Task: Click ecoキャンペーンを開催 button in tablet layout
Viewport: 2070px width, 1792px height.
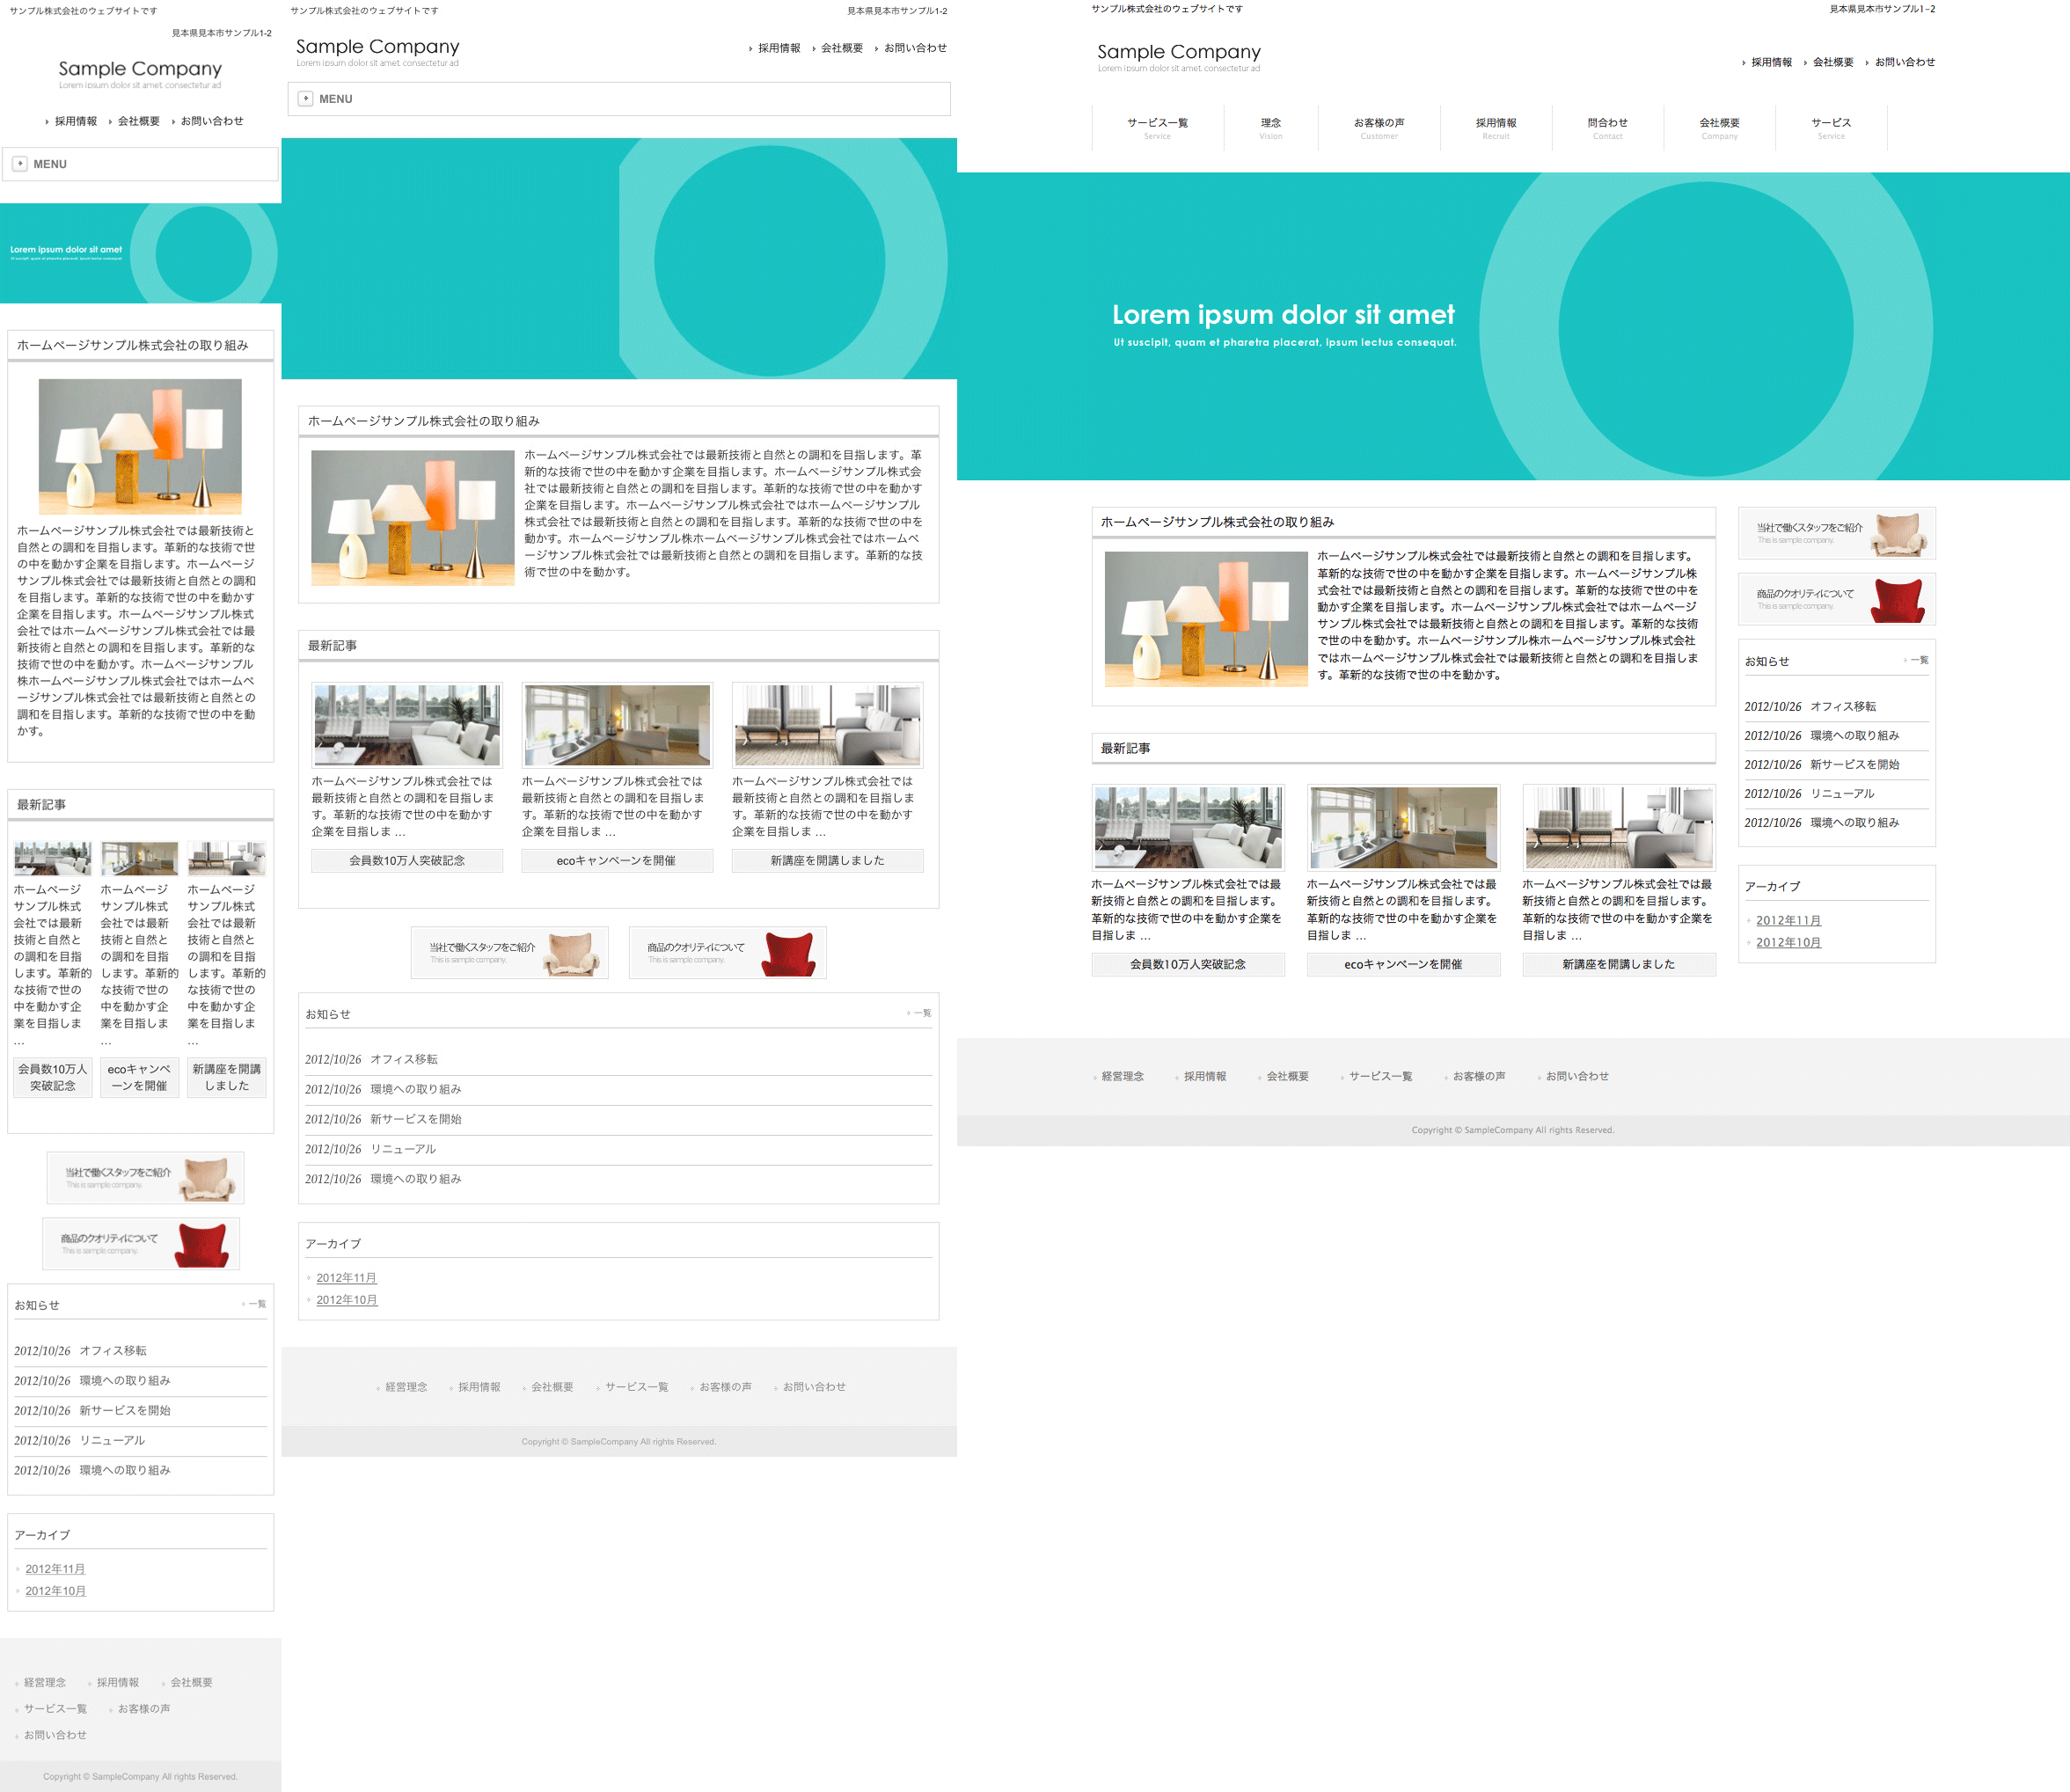Action: click(x=616, y=860)
